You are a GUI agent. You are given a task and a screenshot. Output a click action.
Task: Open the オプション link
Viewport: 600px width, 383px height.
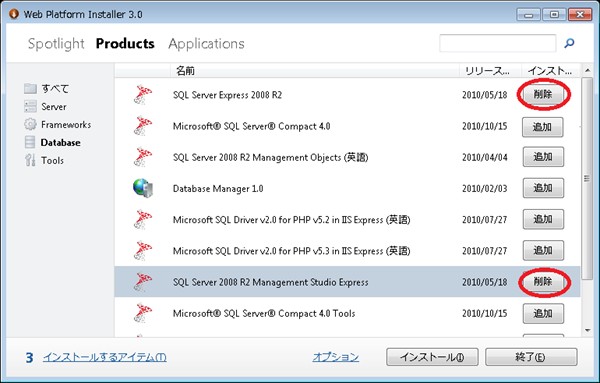point(336,357)
